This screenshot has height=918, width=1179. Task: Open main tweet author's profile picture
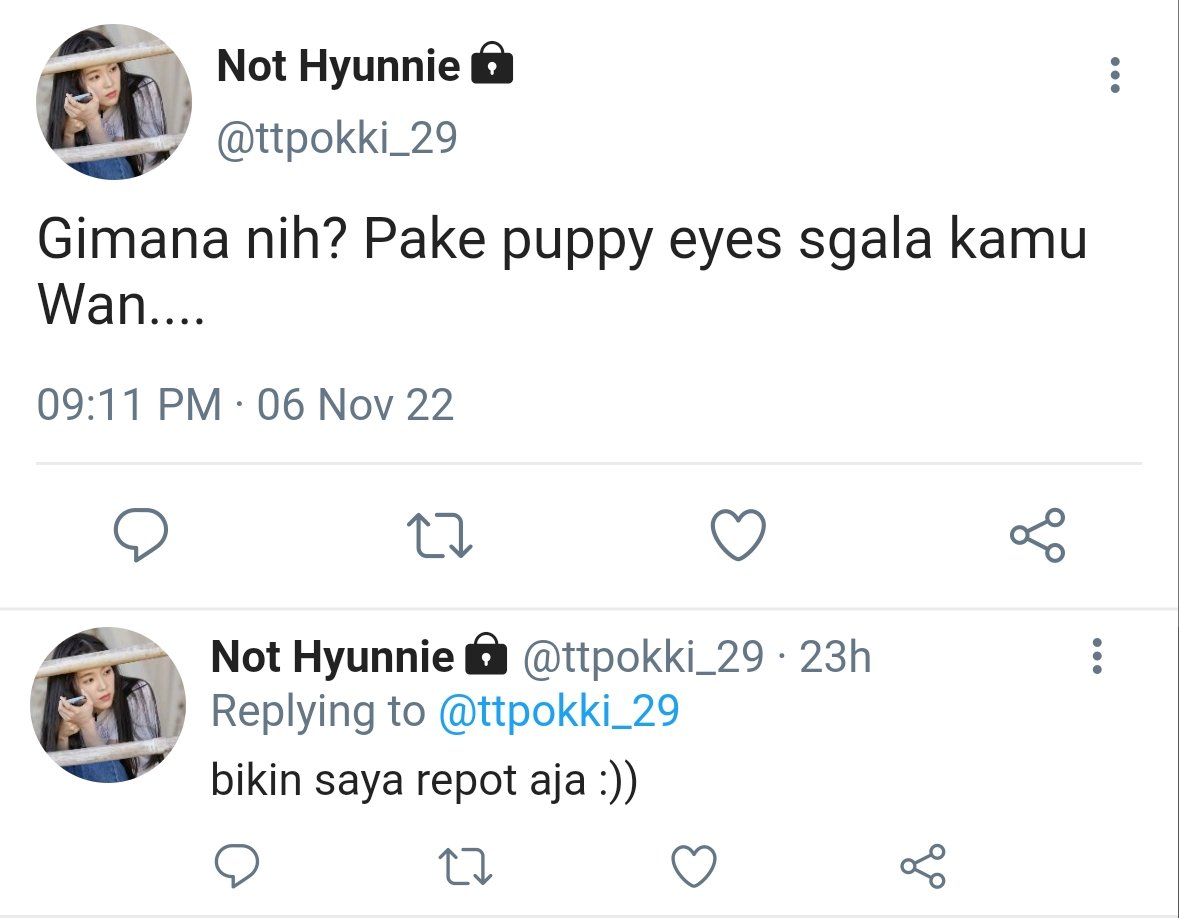pos(114,102)
